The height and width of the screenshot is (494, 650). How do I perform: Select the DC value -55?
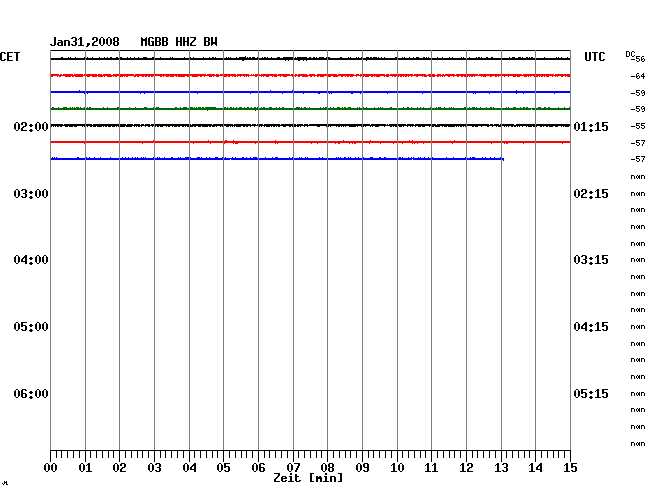(x=638, y=126)
